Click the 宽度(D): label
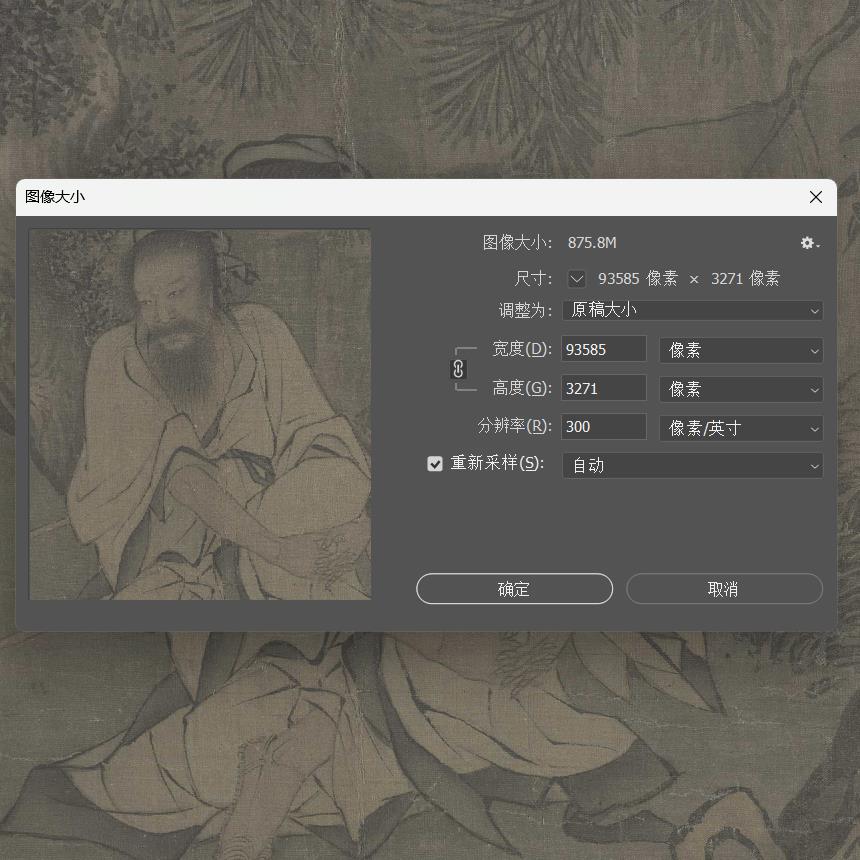This screenshot has width=860, height=860. click(522, 349)
